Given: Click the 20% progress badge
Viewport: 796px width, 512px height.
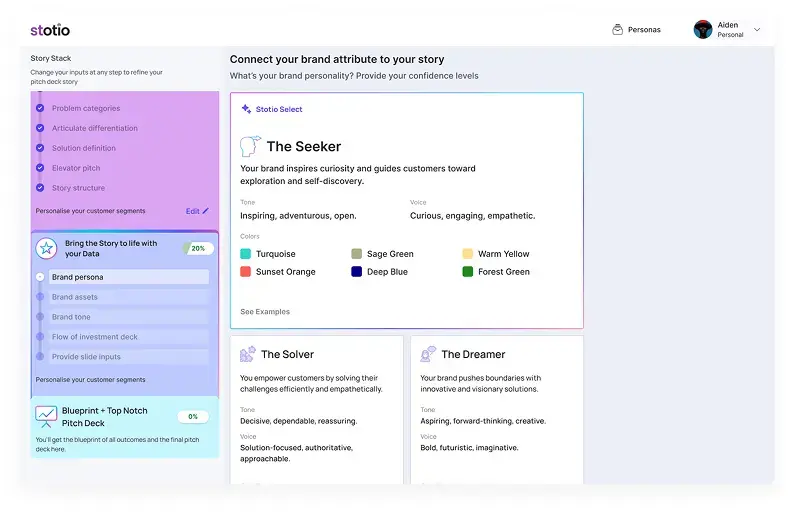Looking at the screenshot, I should tap(198, 248).
